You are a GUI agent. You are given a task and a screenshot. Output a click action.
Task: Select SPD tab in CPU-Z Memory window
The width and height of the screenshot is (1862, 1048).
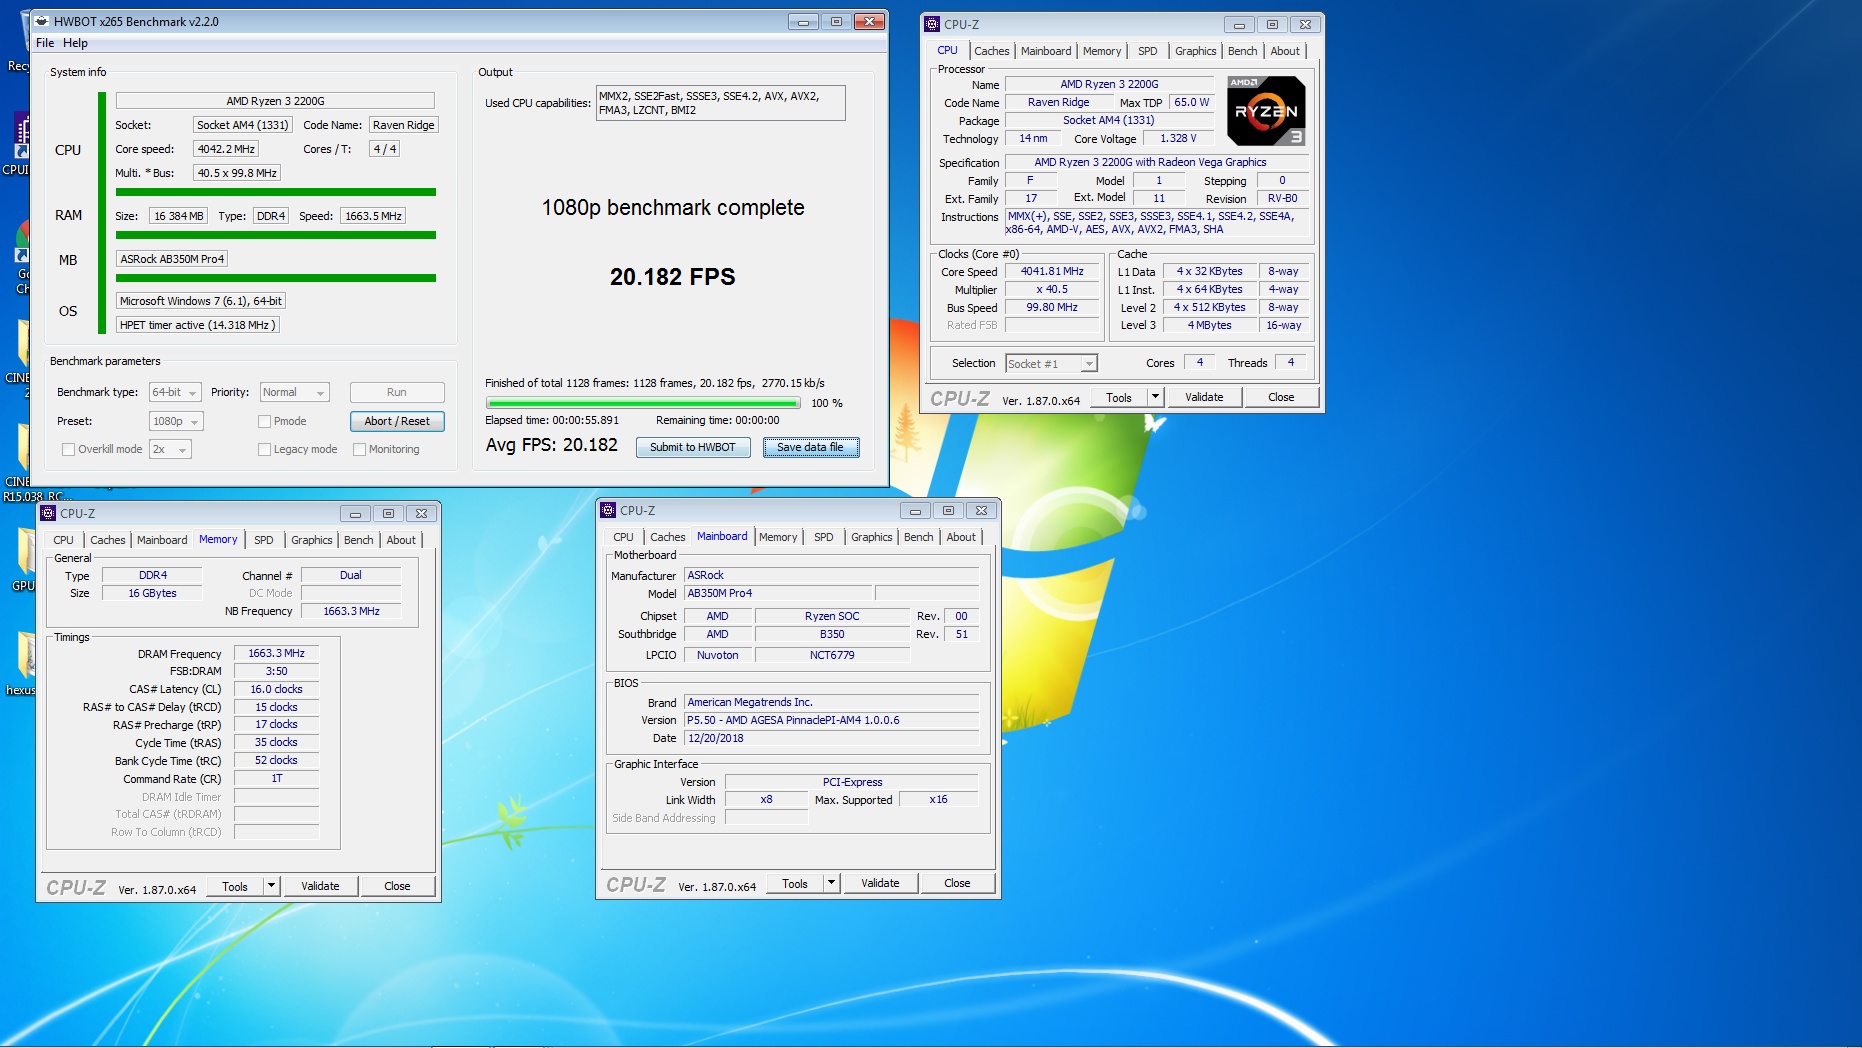pyautogui.click(x=263, y=540)
